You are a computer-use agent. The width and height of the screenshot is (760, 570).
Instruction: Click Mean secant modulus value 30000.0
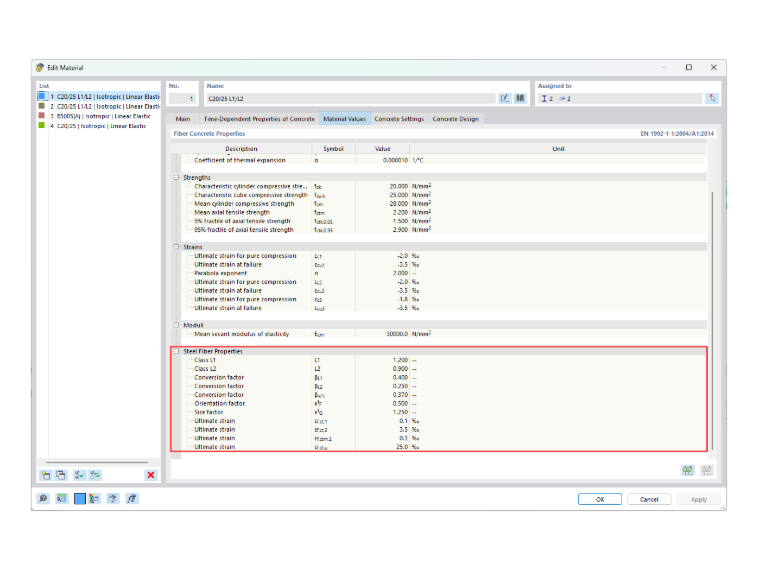pos(397,334)
